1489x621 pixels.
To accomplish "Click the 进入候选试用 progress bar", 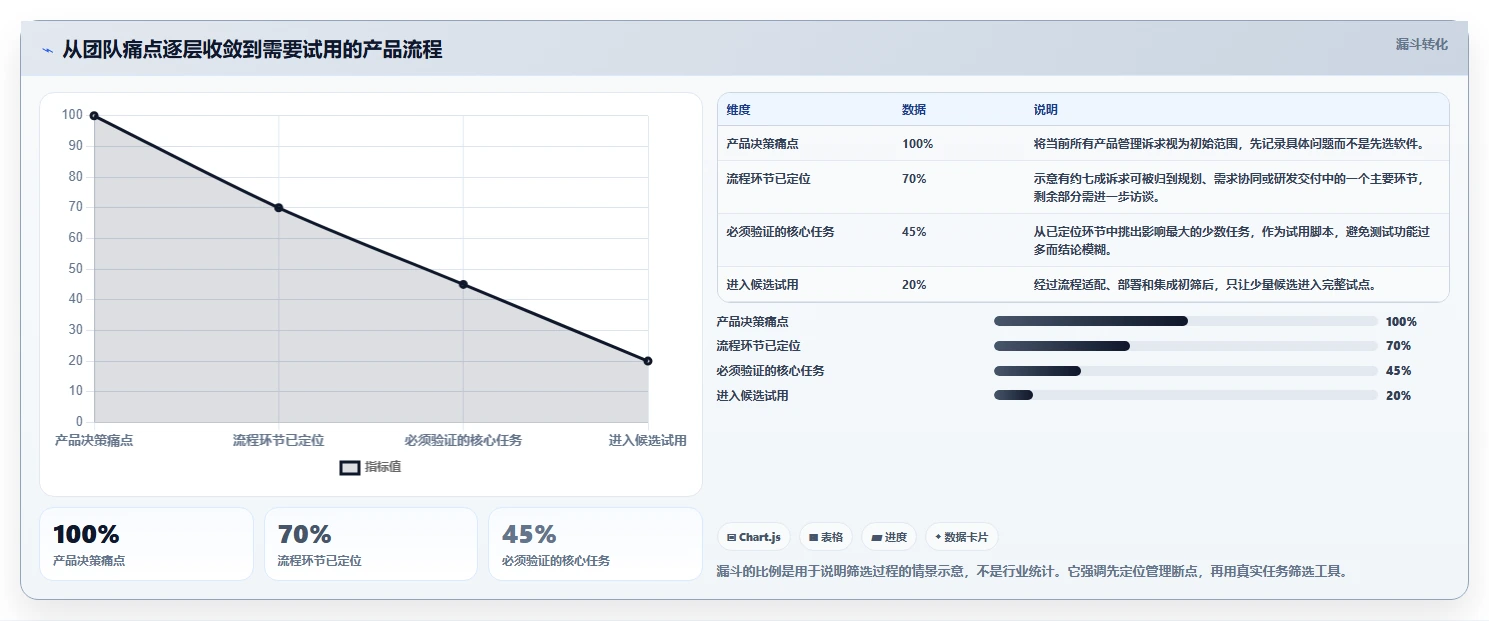I will [x=1186, y=396].
